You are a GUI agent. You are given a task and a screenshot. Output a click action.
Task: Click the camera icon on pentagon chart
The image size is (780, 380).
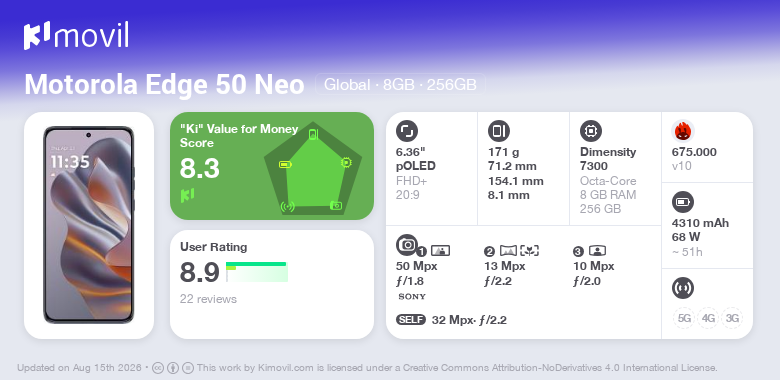336,205
